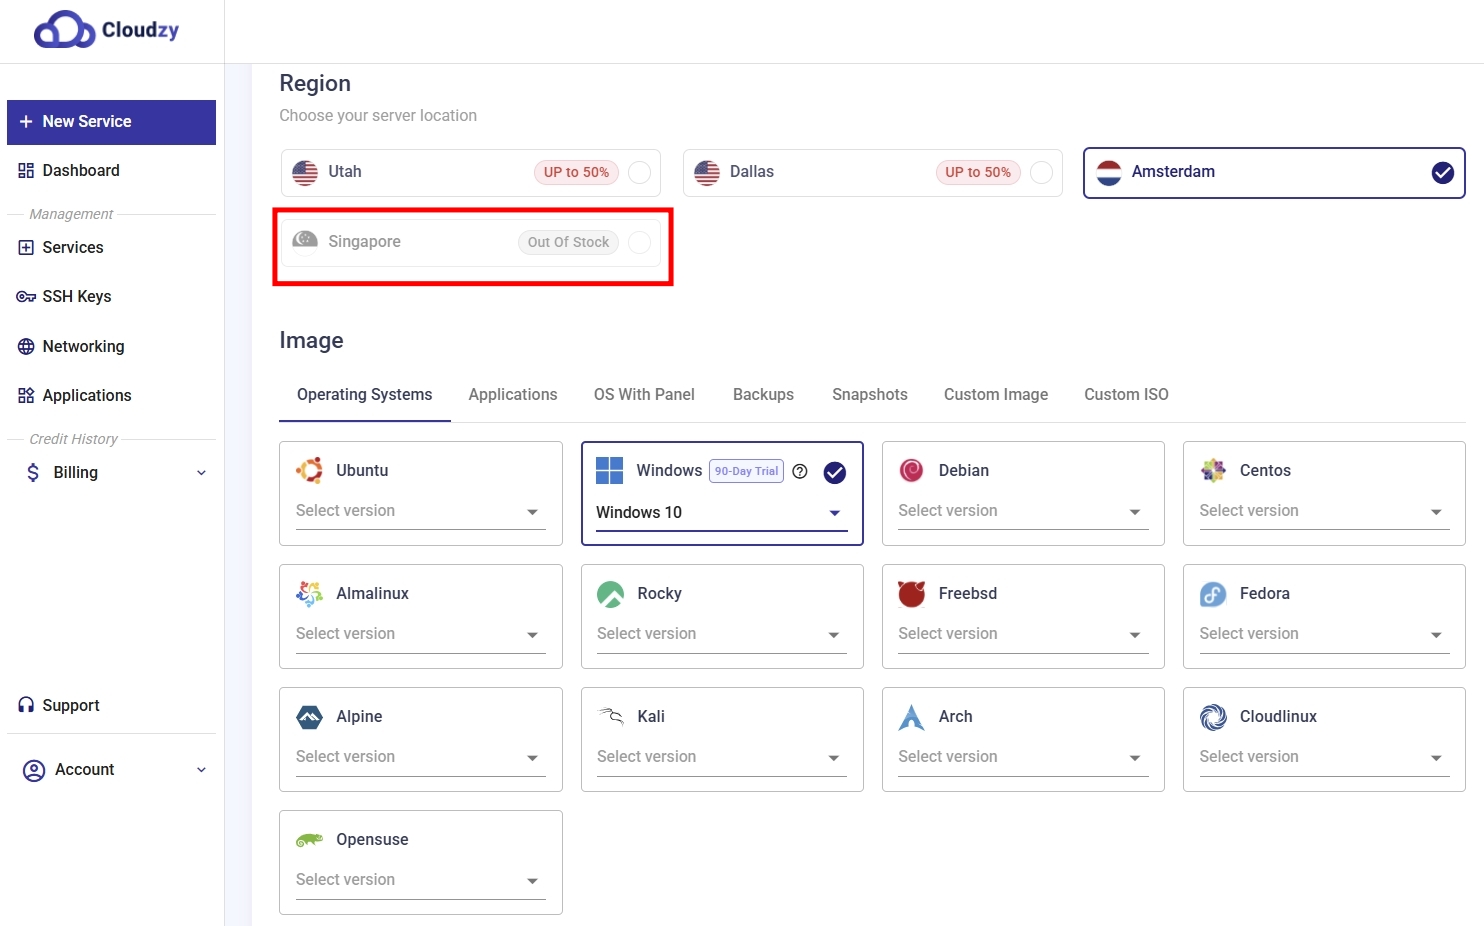
Task: Click the Debian swirl logo icon
Action: point(911,470)
